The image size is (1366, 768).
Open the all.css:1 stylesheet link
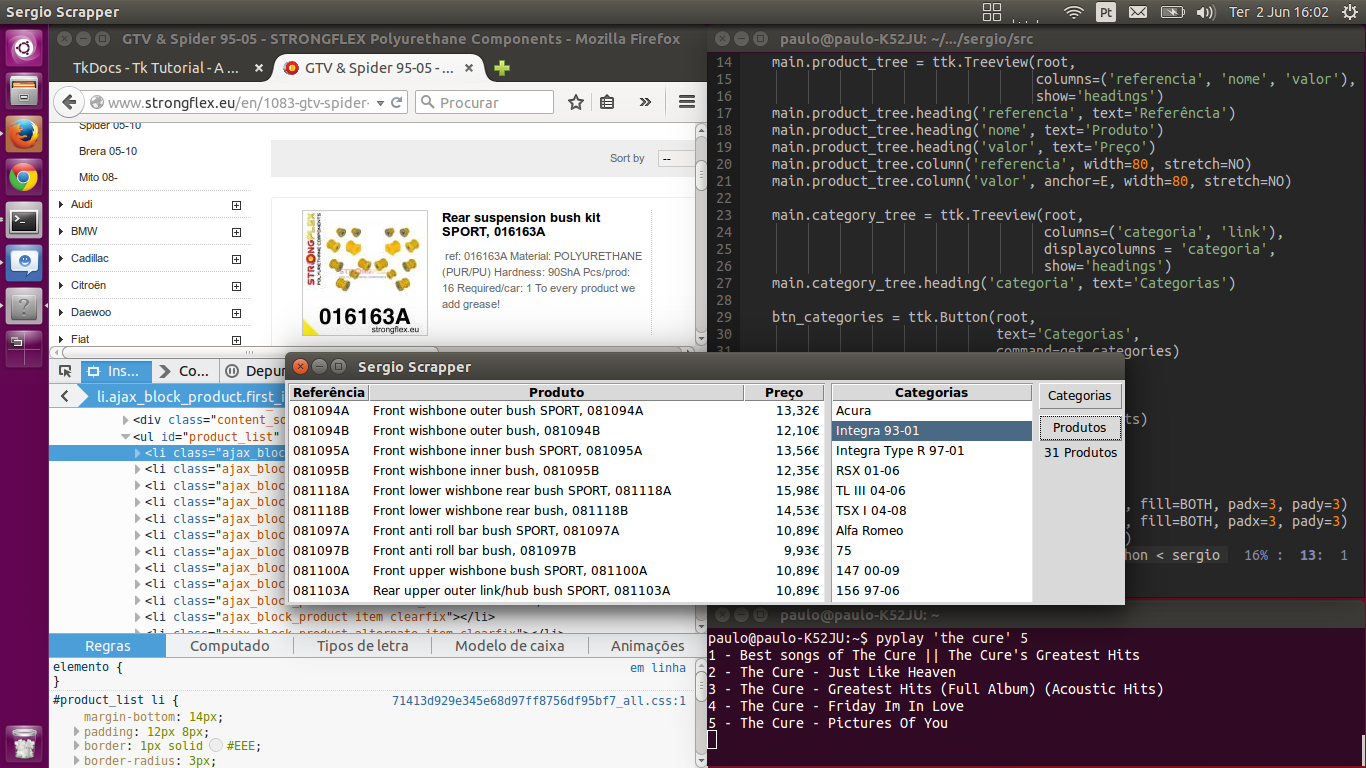(539, 701)
